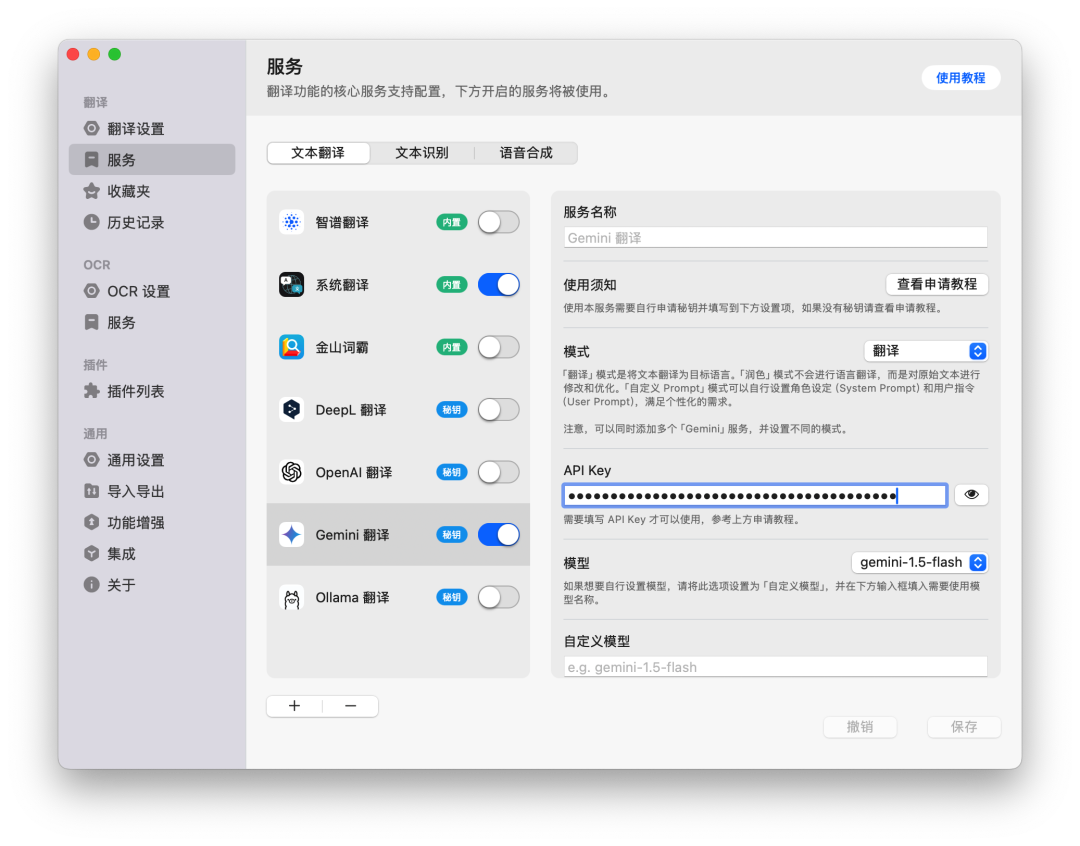1080x846 pixels.
Task: Switch to the 文本识别 tab
Action: [421, 153]
